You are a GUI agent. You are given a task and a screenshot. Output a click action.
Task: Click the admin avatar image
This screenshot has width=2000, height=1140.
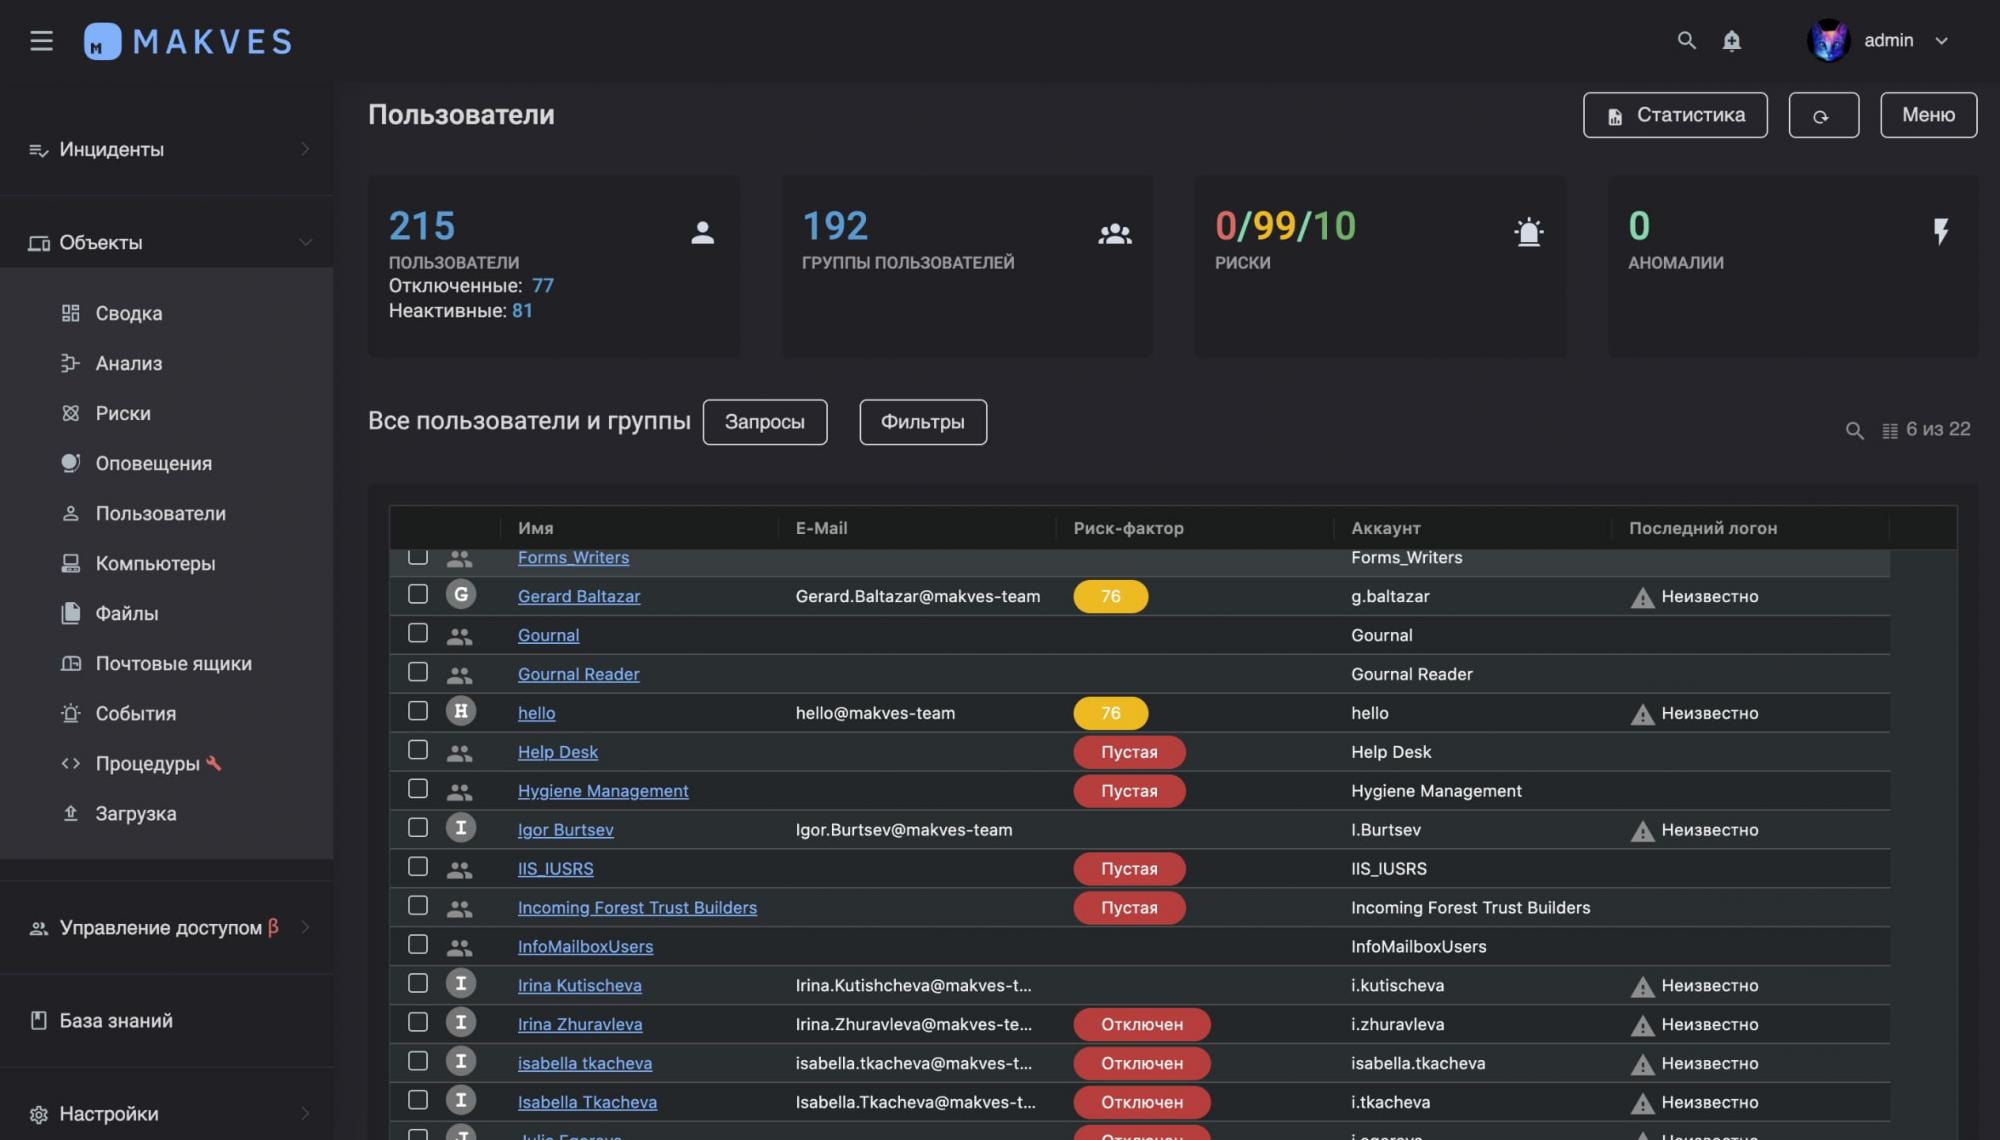1828,41
